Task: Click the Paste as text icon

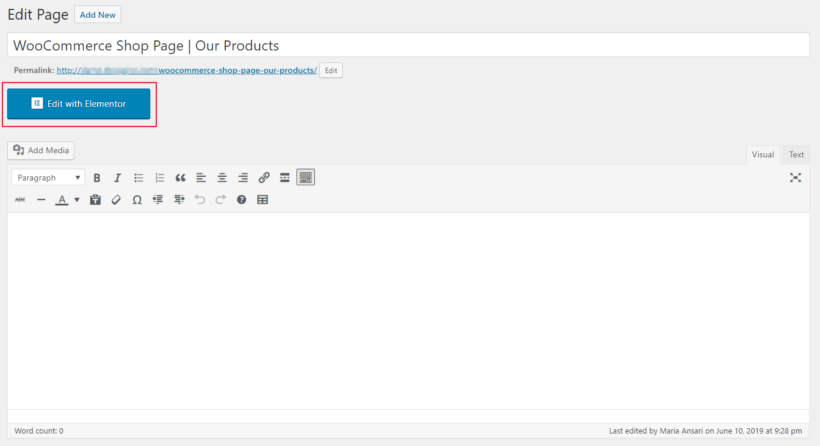Action: (x=95, y=200)
